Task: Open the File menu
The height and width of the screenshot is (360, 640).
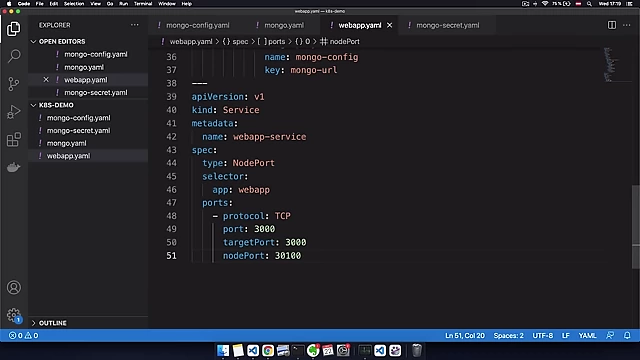Action: [x=40, y=4]
